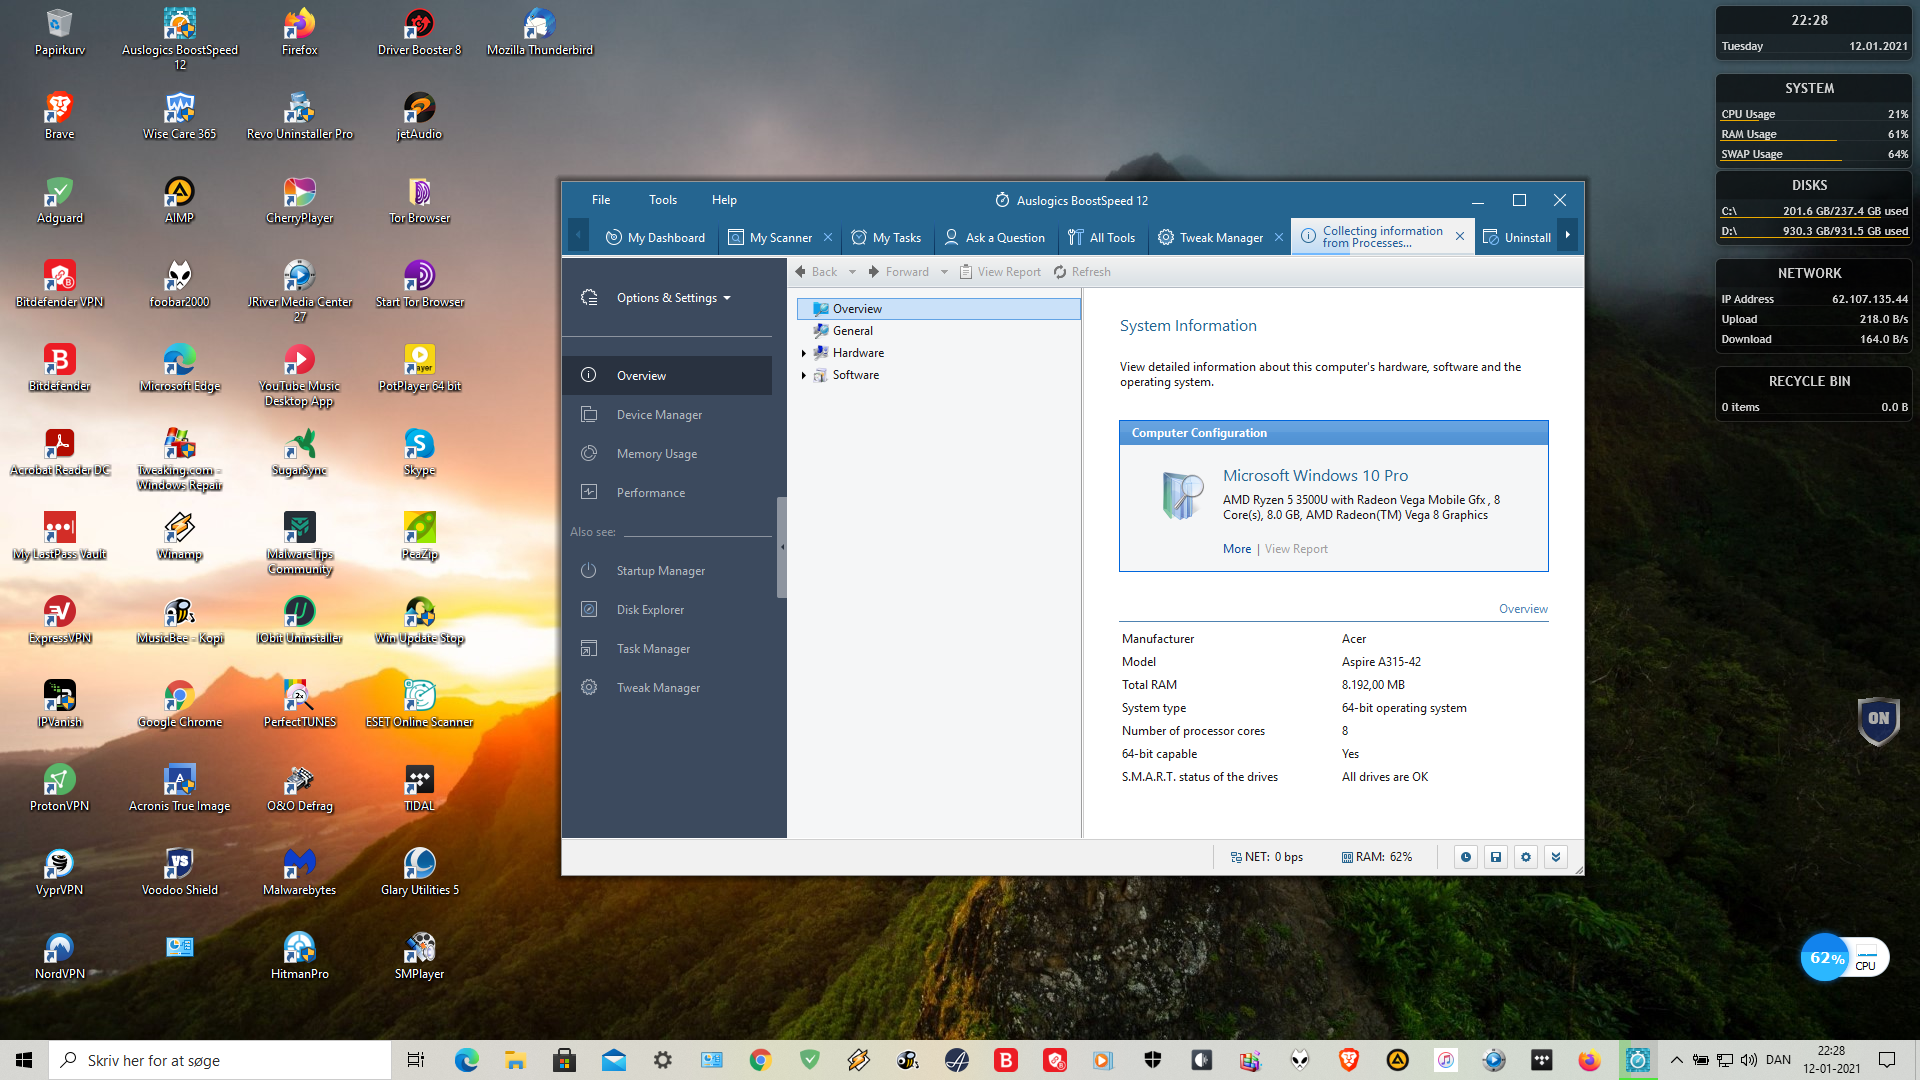Expand the Software tree node
This screenshot has width=1920, height=1080.
(x=803, y=375)
